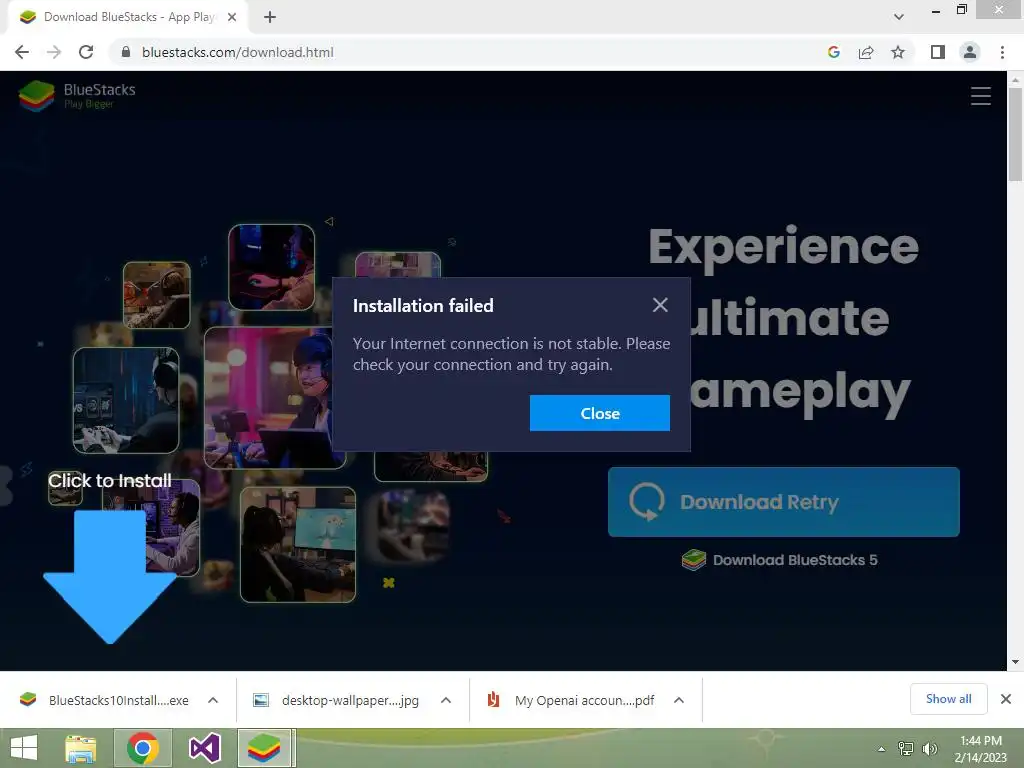Expand options for My Openai pdf download

pyautogui.click(x=679, y=700)
